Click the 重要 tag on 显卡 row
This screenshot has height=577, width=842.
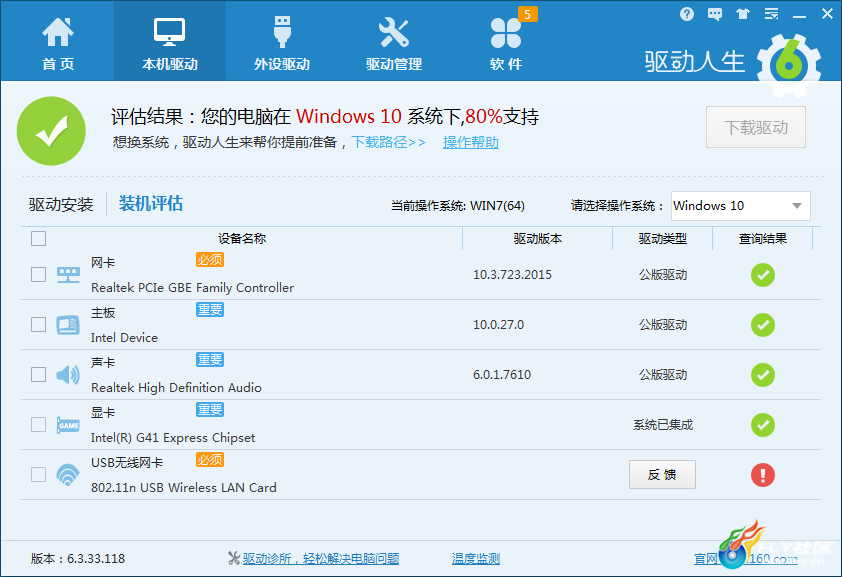[210, 410]
